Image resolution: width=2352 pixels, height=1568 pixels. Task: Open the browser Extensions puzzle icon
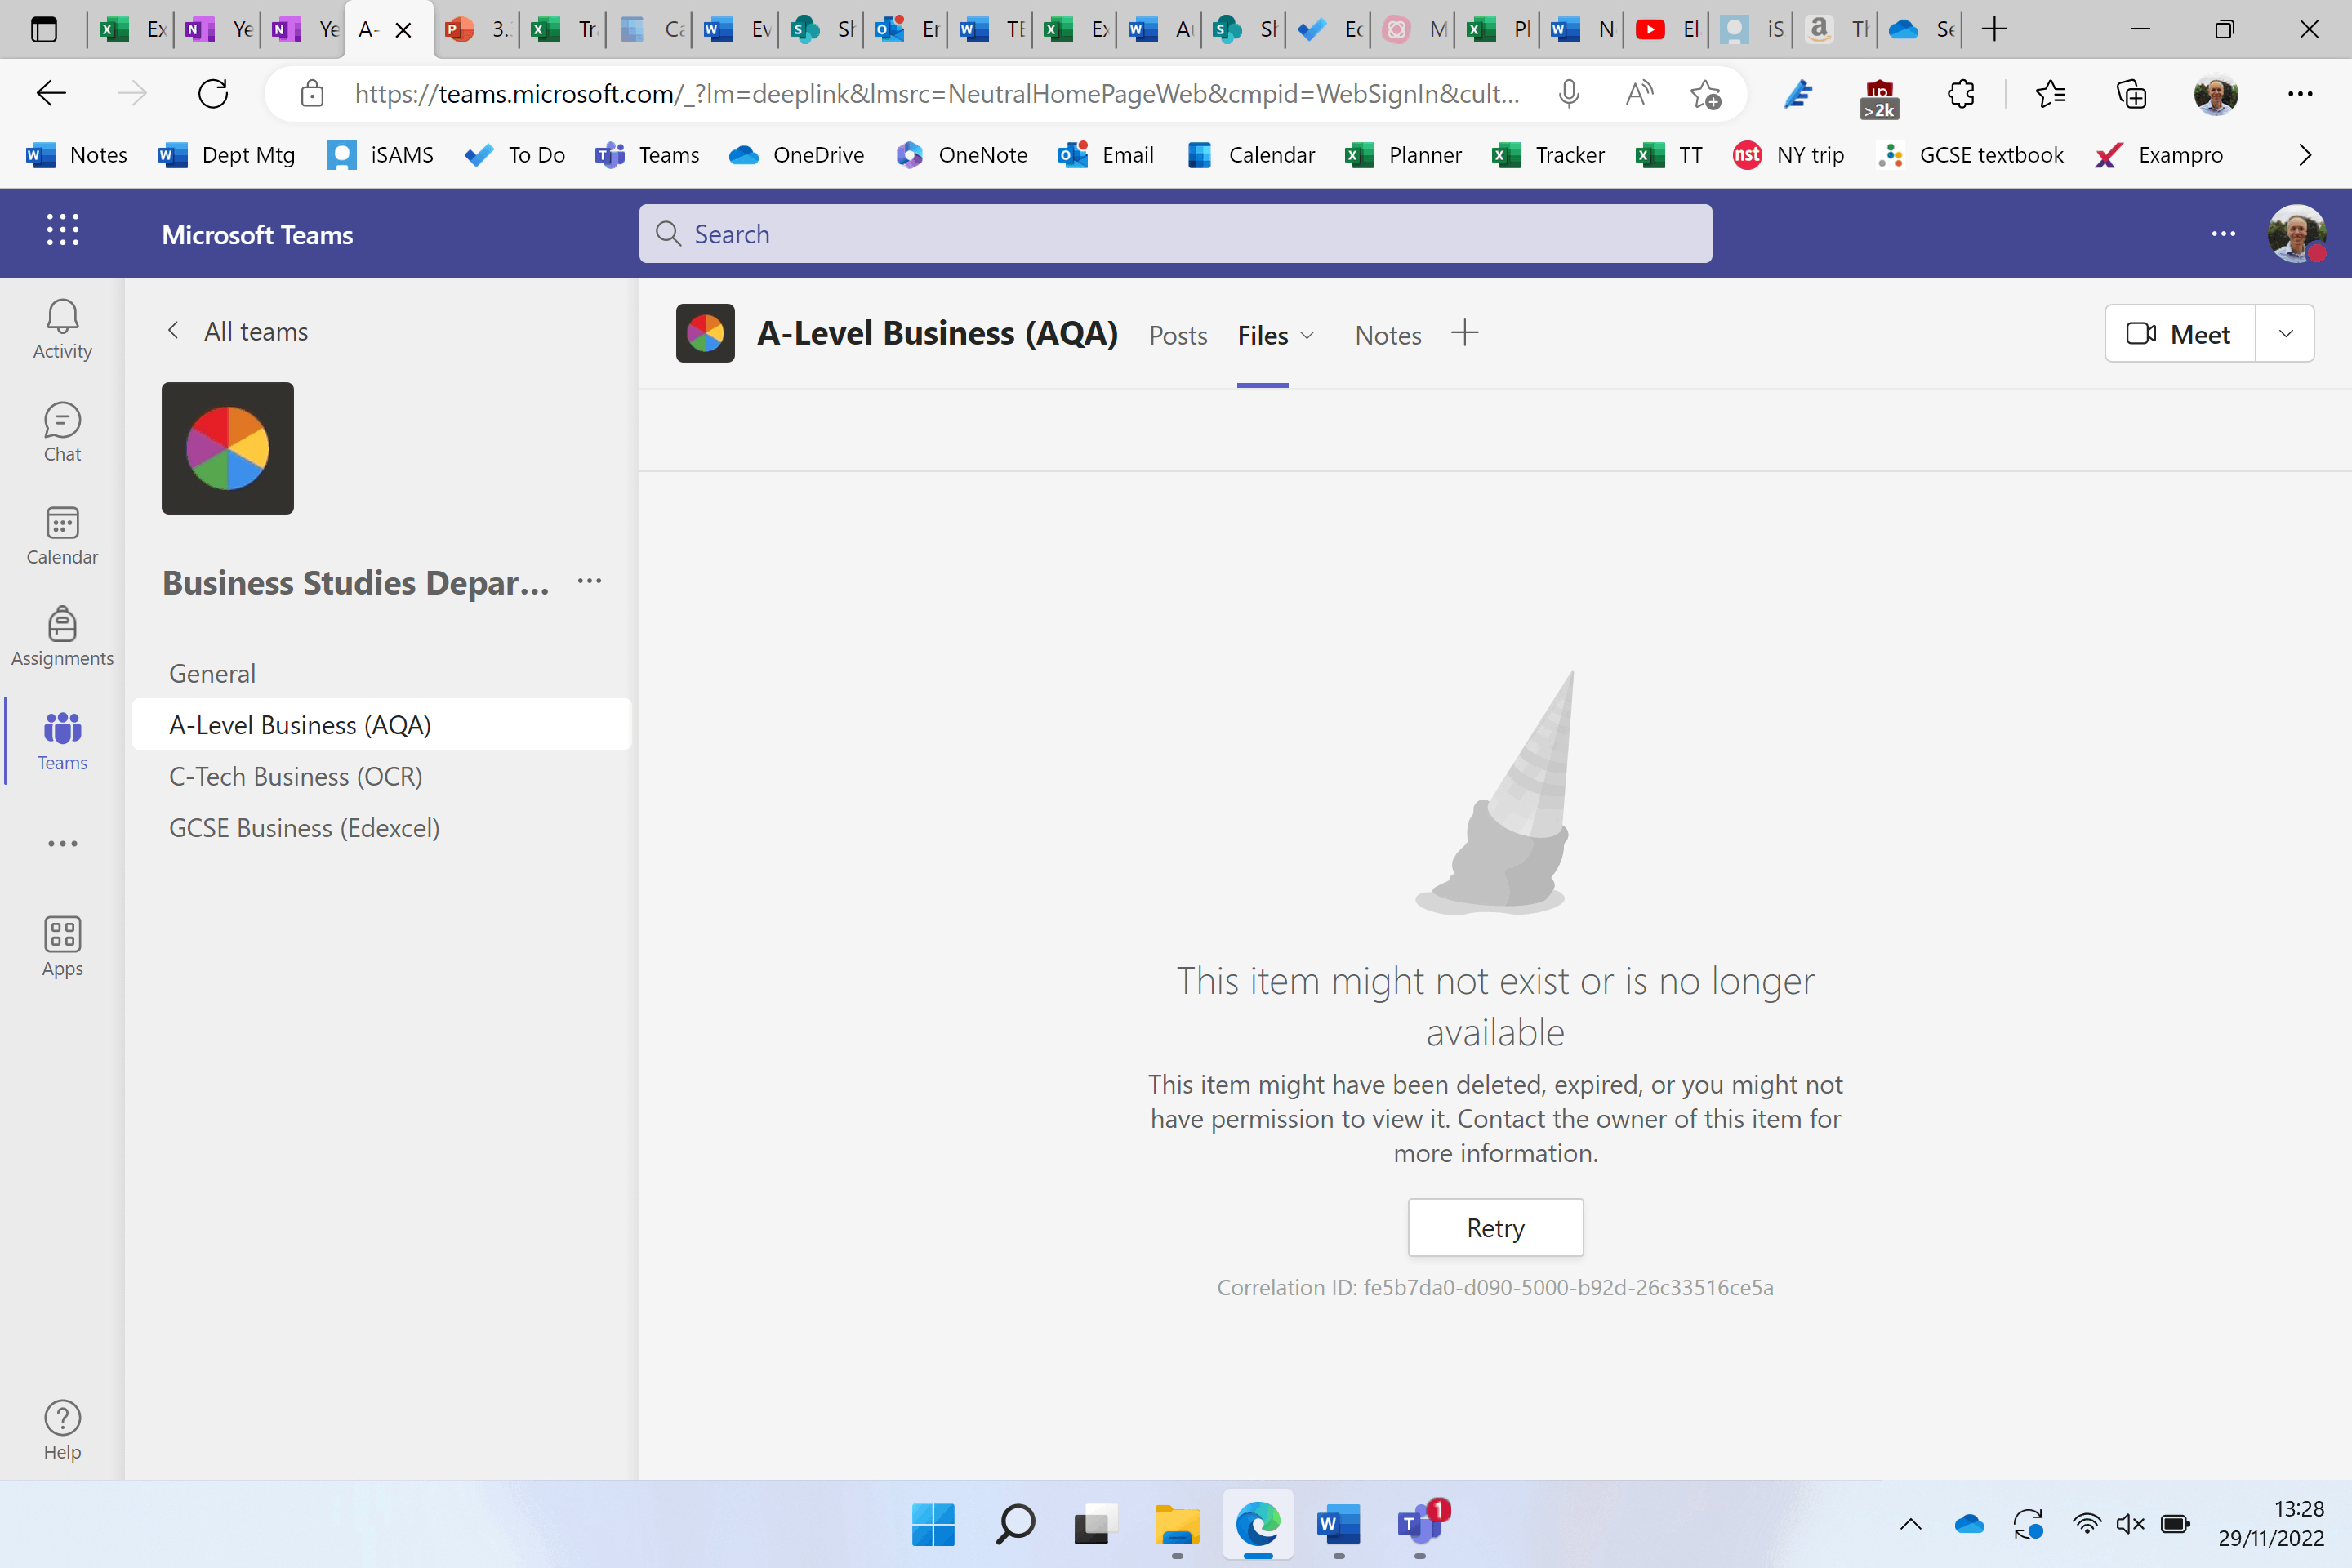pos(1960,94)
